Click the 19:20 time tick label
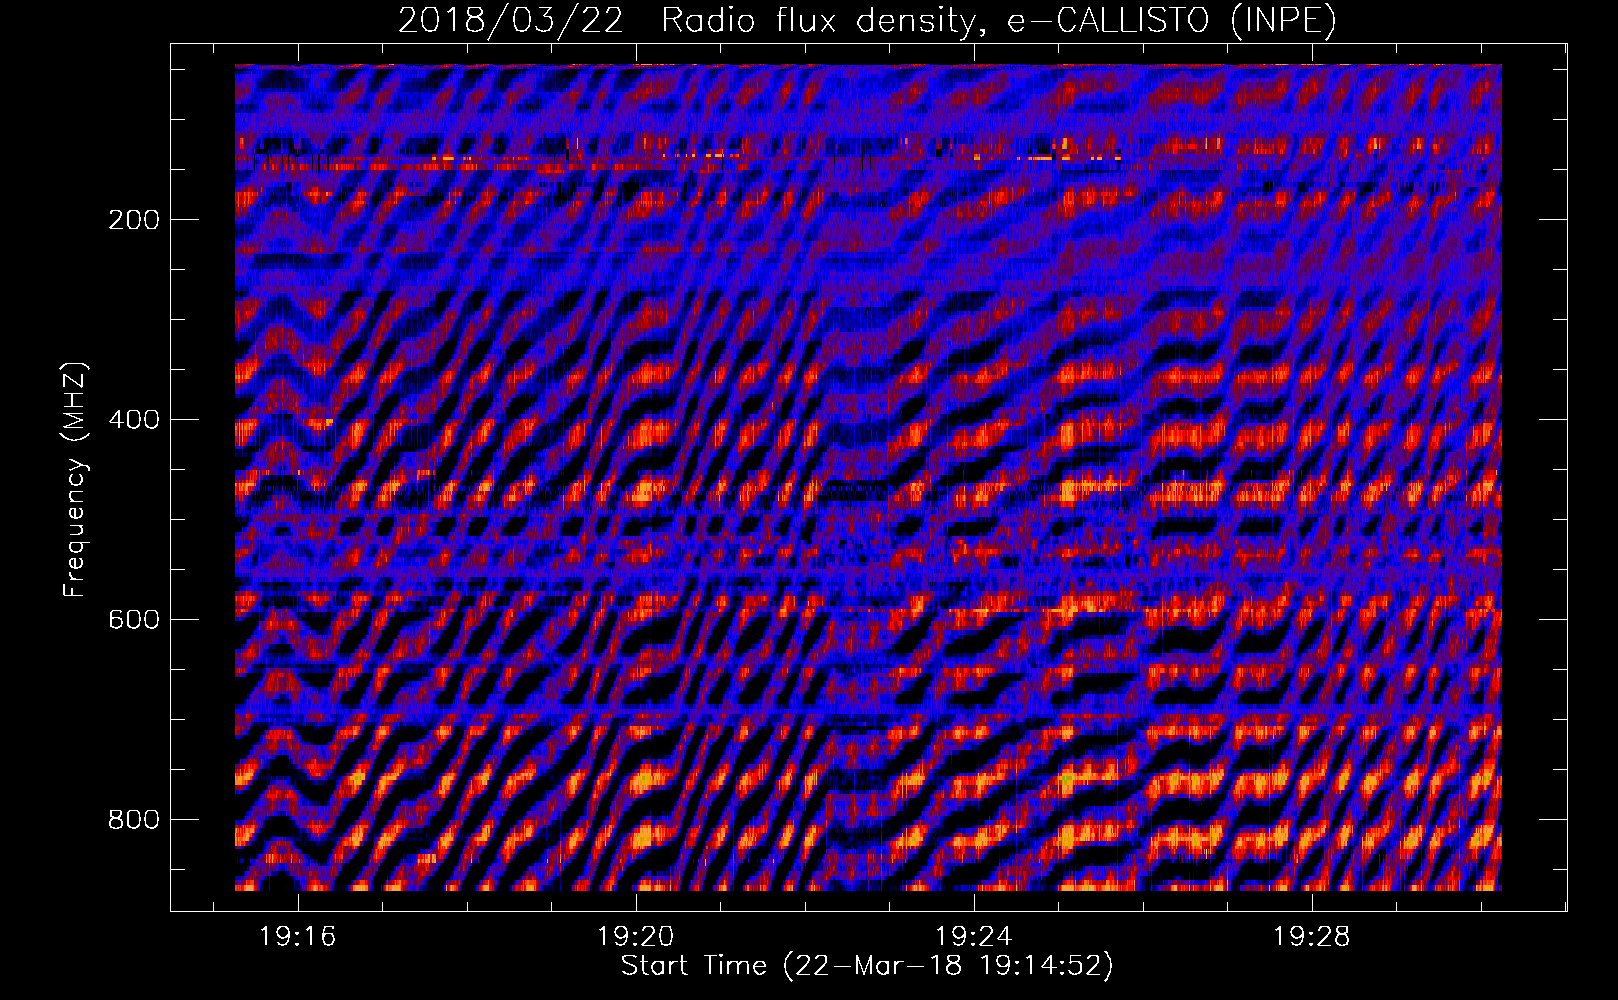The height and width of the screenshot is (1000, 1618). pos(636,937)
